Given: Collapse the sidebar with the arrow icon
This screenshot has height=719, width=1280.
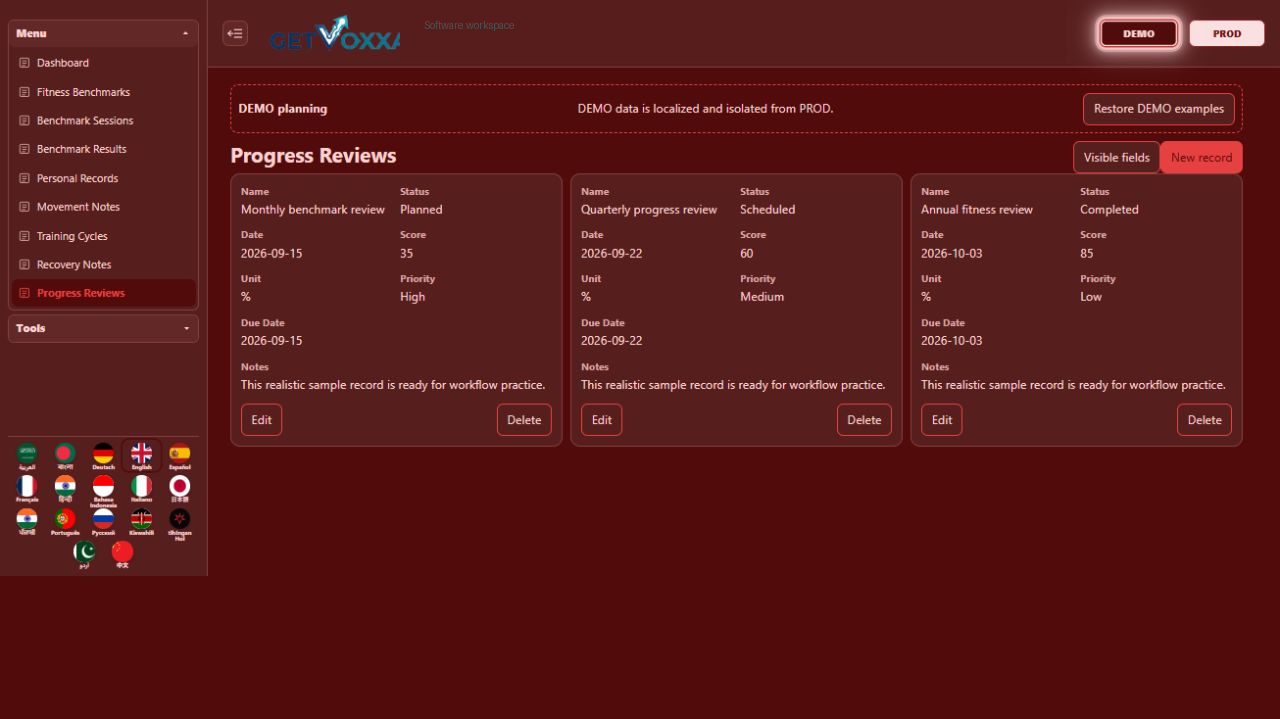Looking at the screenshot, I should [235, 33].
